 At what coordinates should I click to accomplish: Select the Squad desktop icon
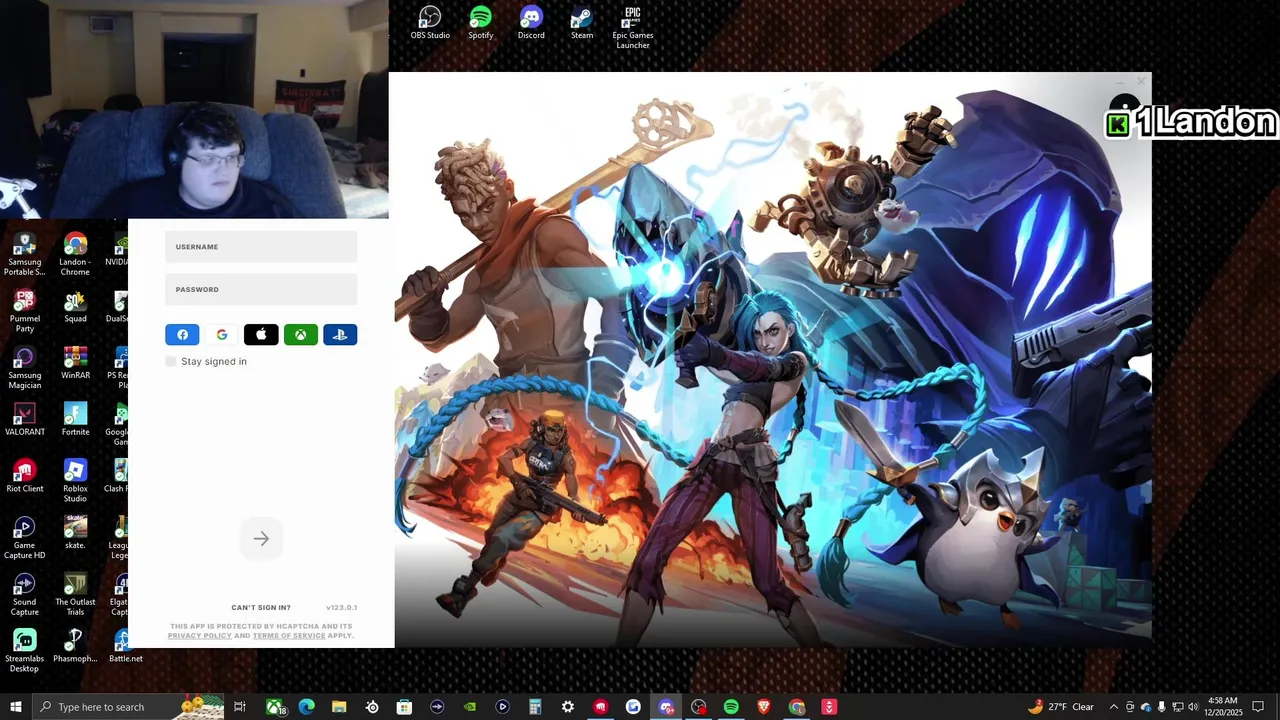click(x=75, y=307)
